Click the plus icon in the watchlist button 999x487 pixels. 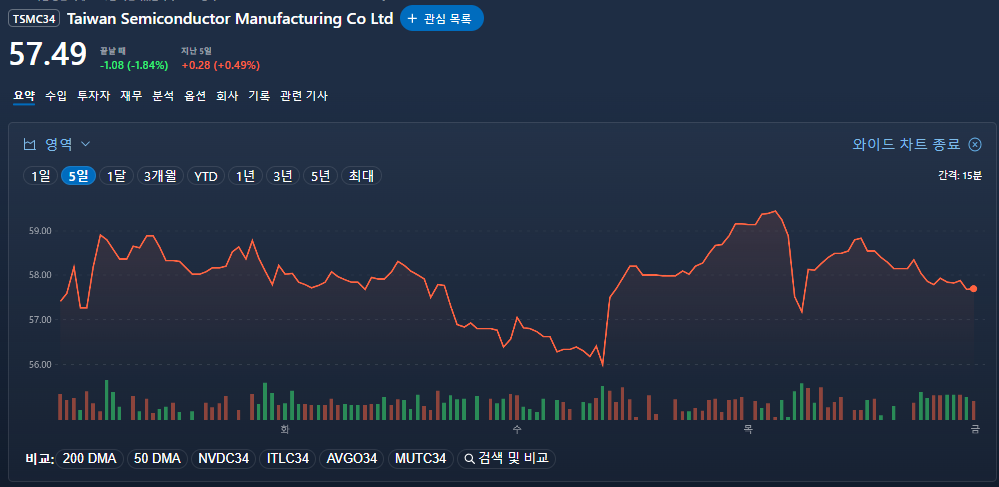412,18
